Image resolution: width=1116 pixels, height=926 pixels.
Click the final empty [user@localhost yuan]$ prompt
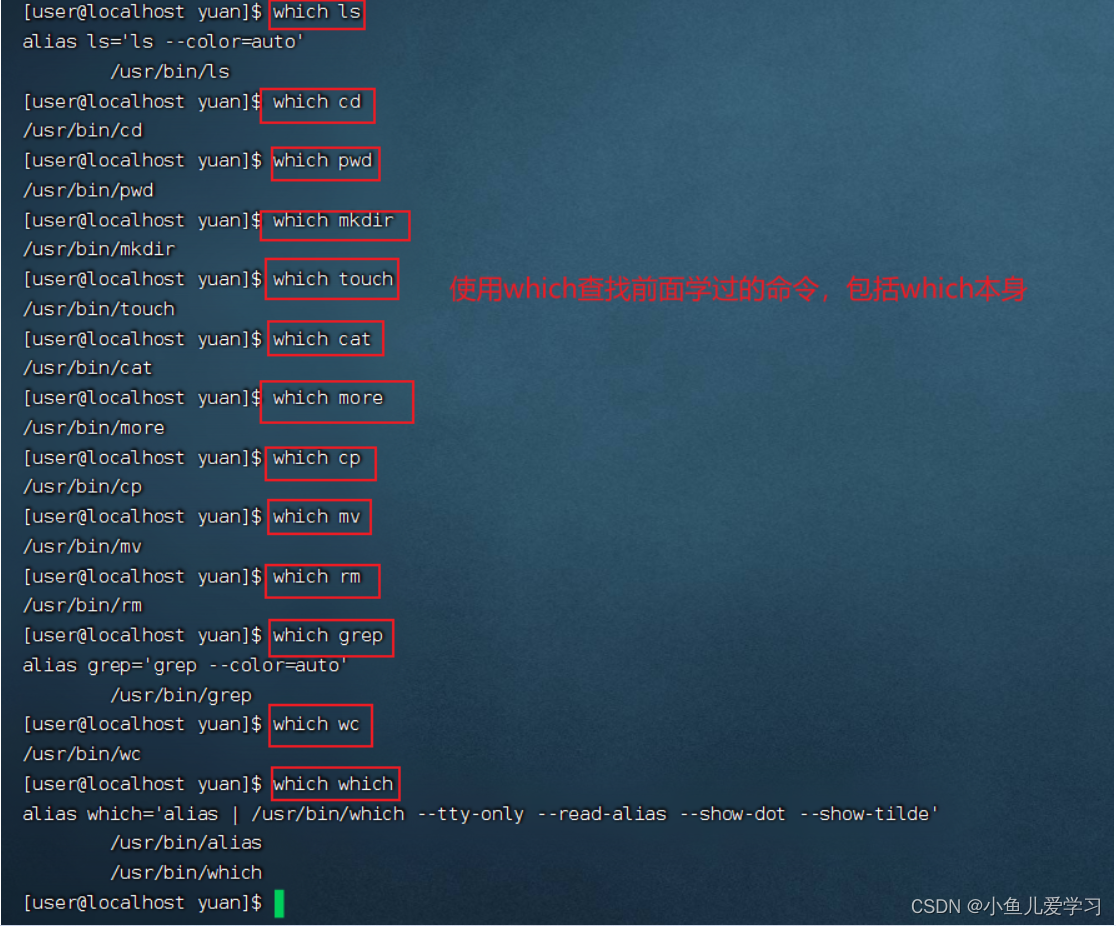pos(142,903)
